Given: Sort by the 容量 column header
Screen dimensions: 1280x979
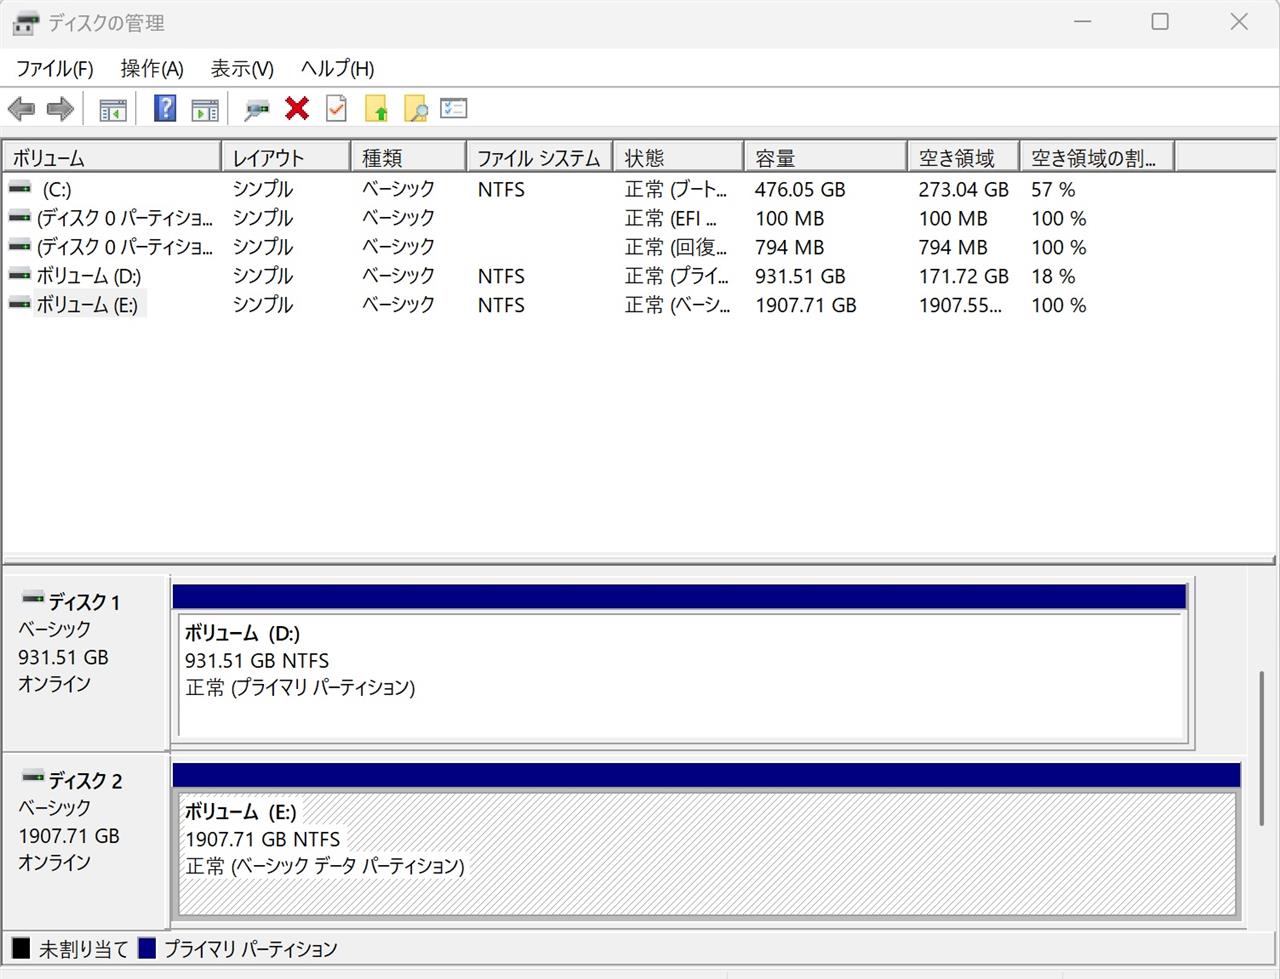Looking at the screenshot, I should tap(826, 157).
